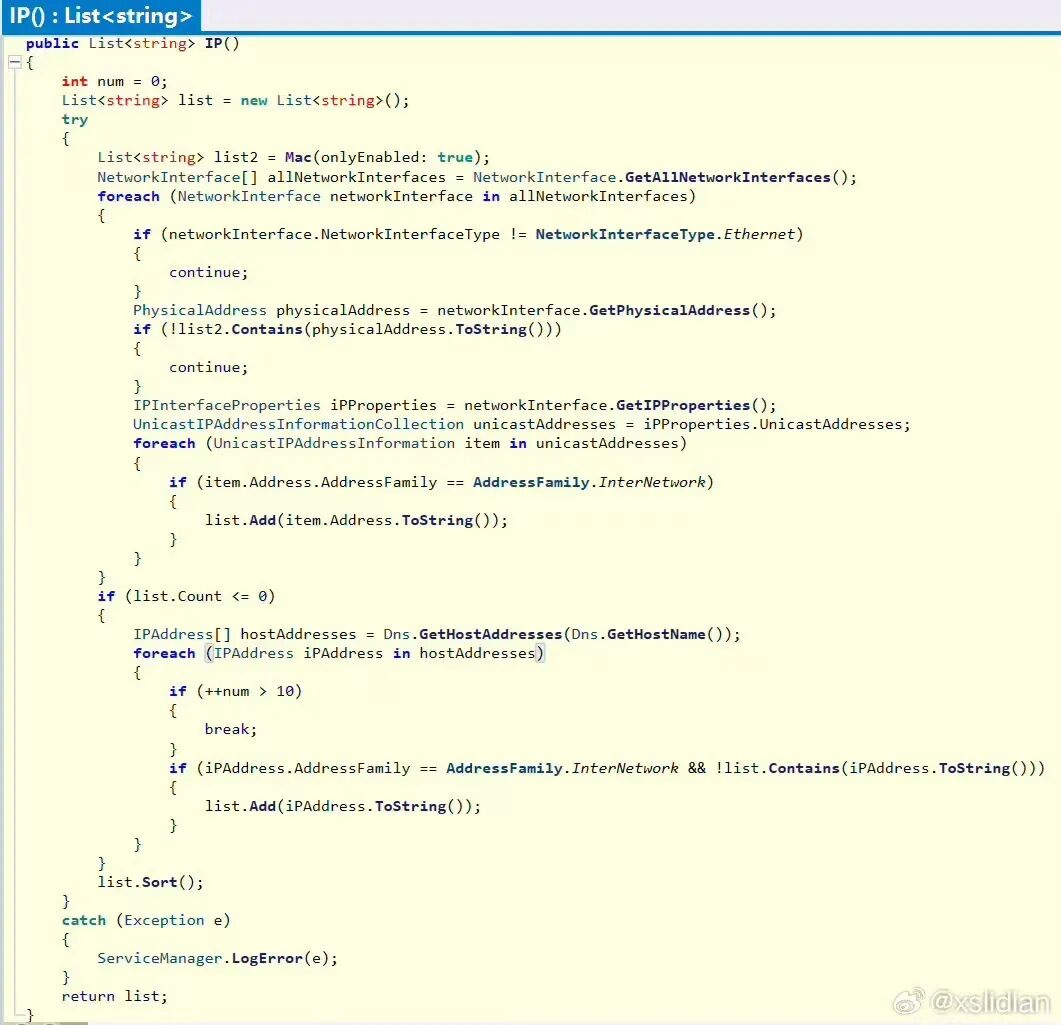Click the "break;" statement

tap(231, 729)
